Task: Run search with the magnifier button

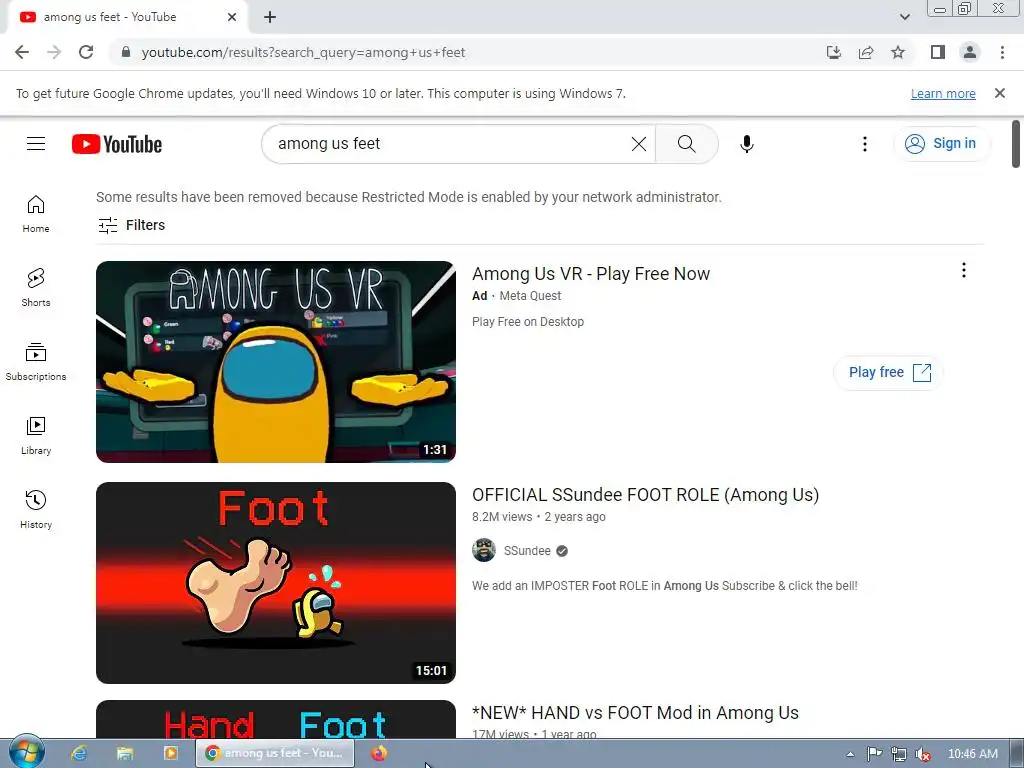Action: 686,144
